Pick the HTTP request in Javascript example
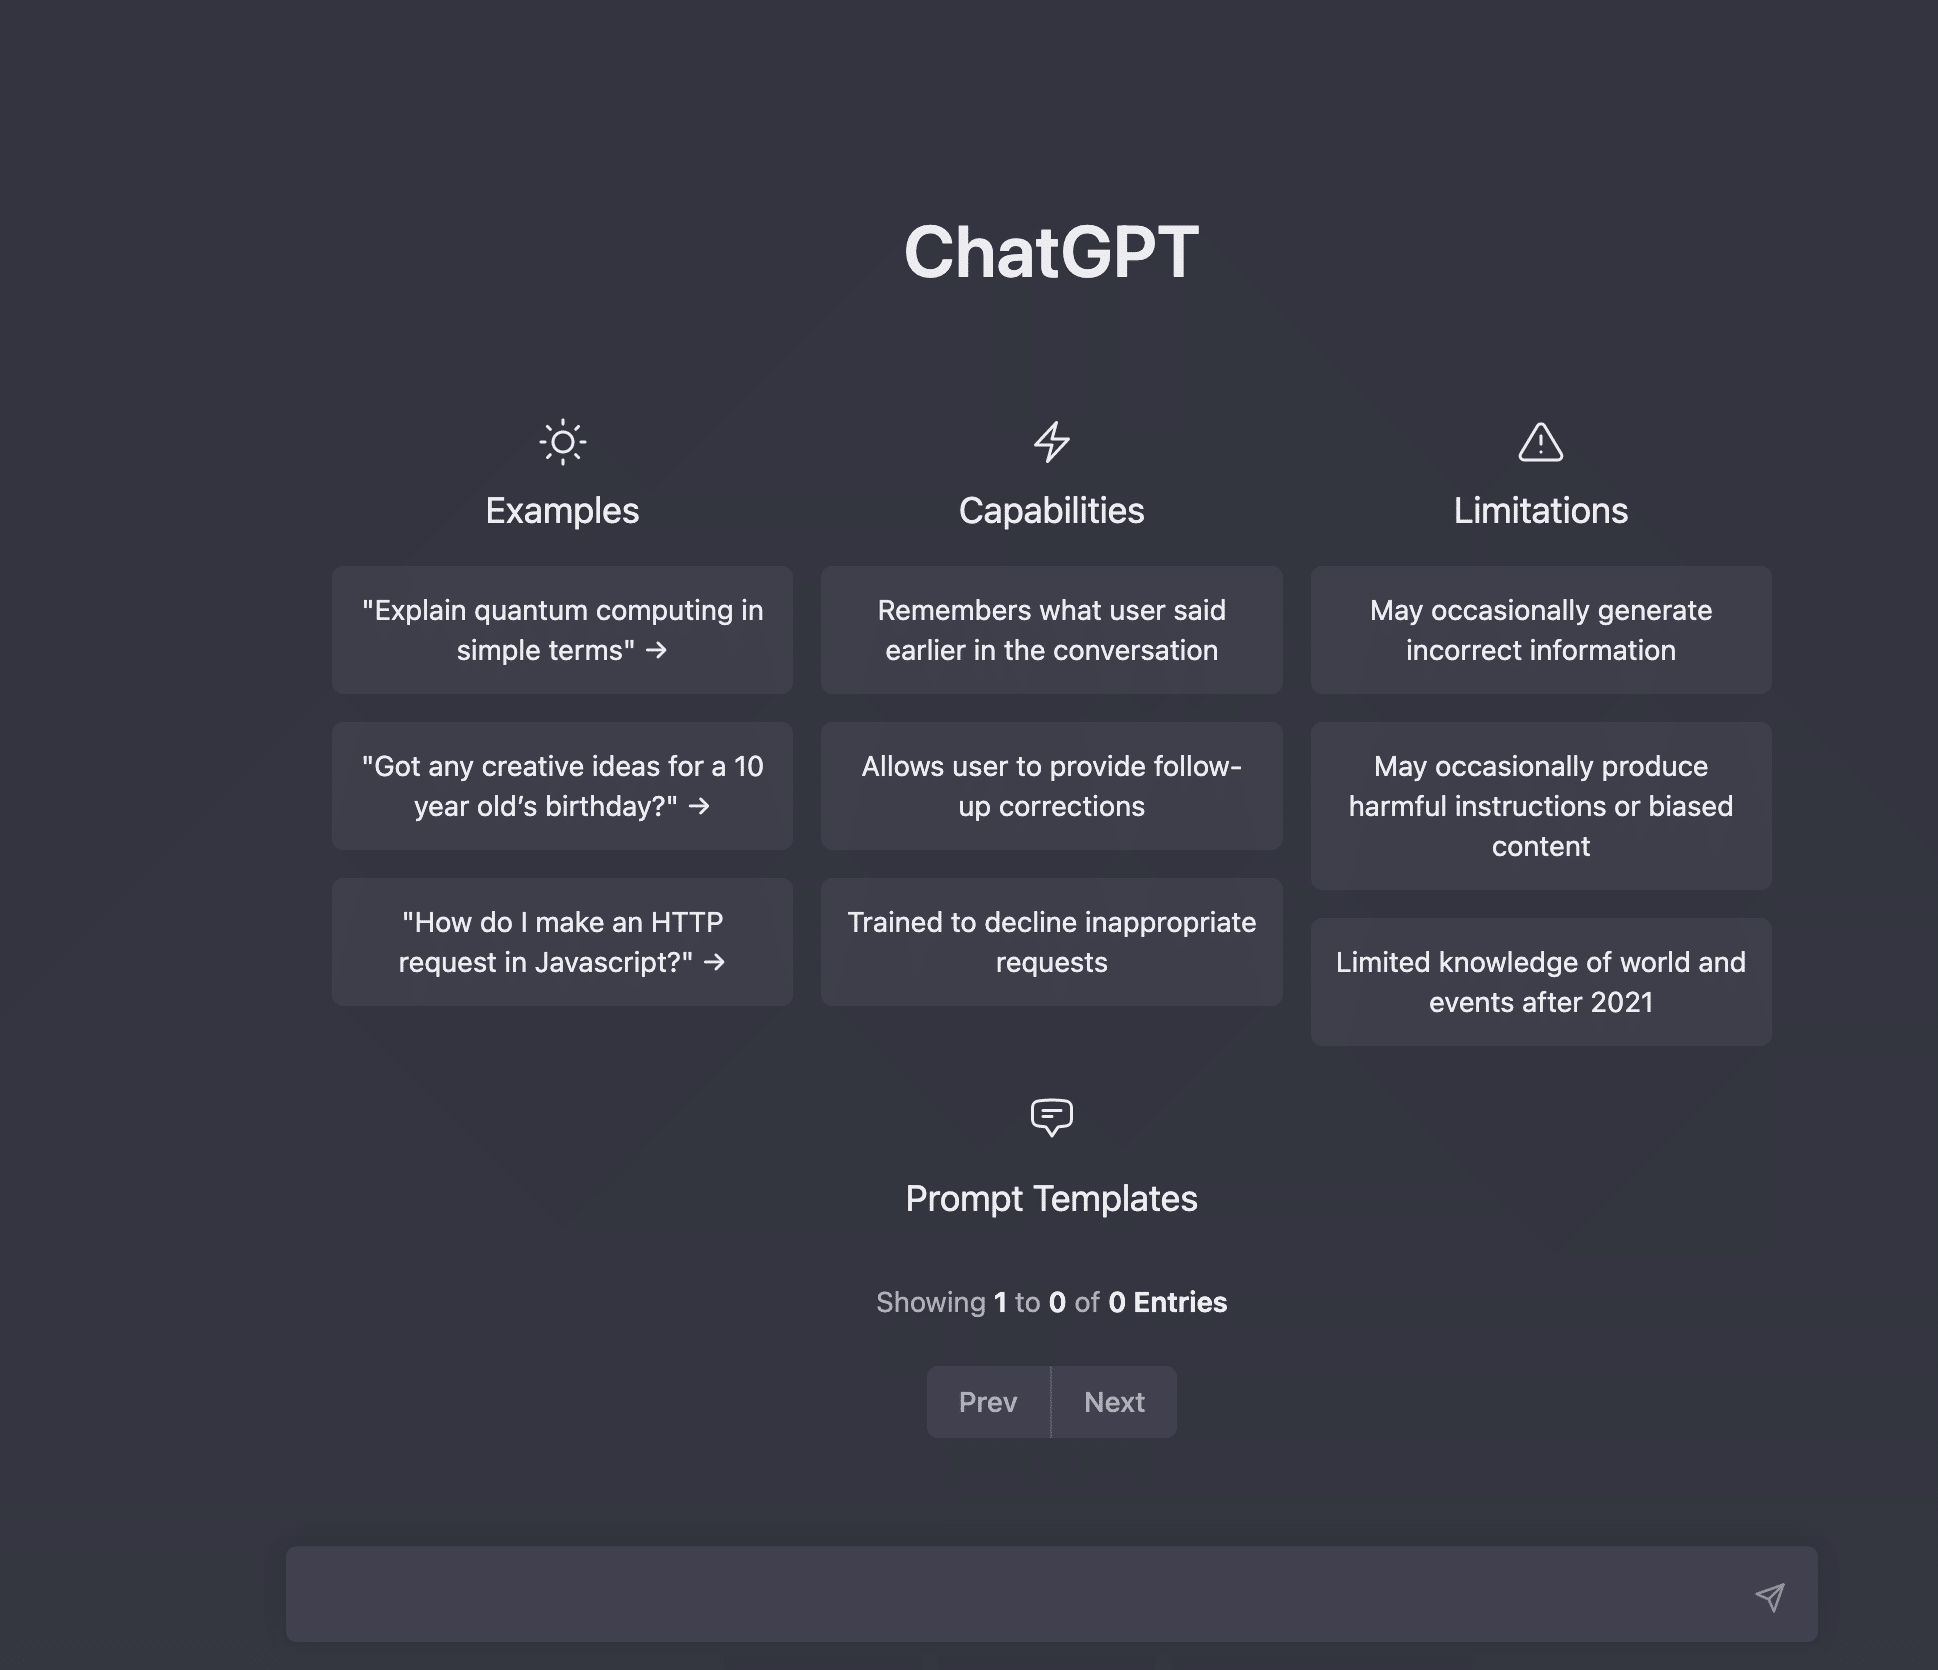 (562, 942)
